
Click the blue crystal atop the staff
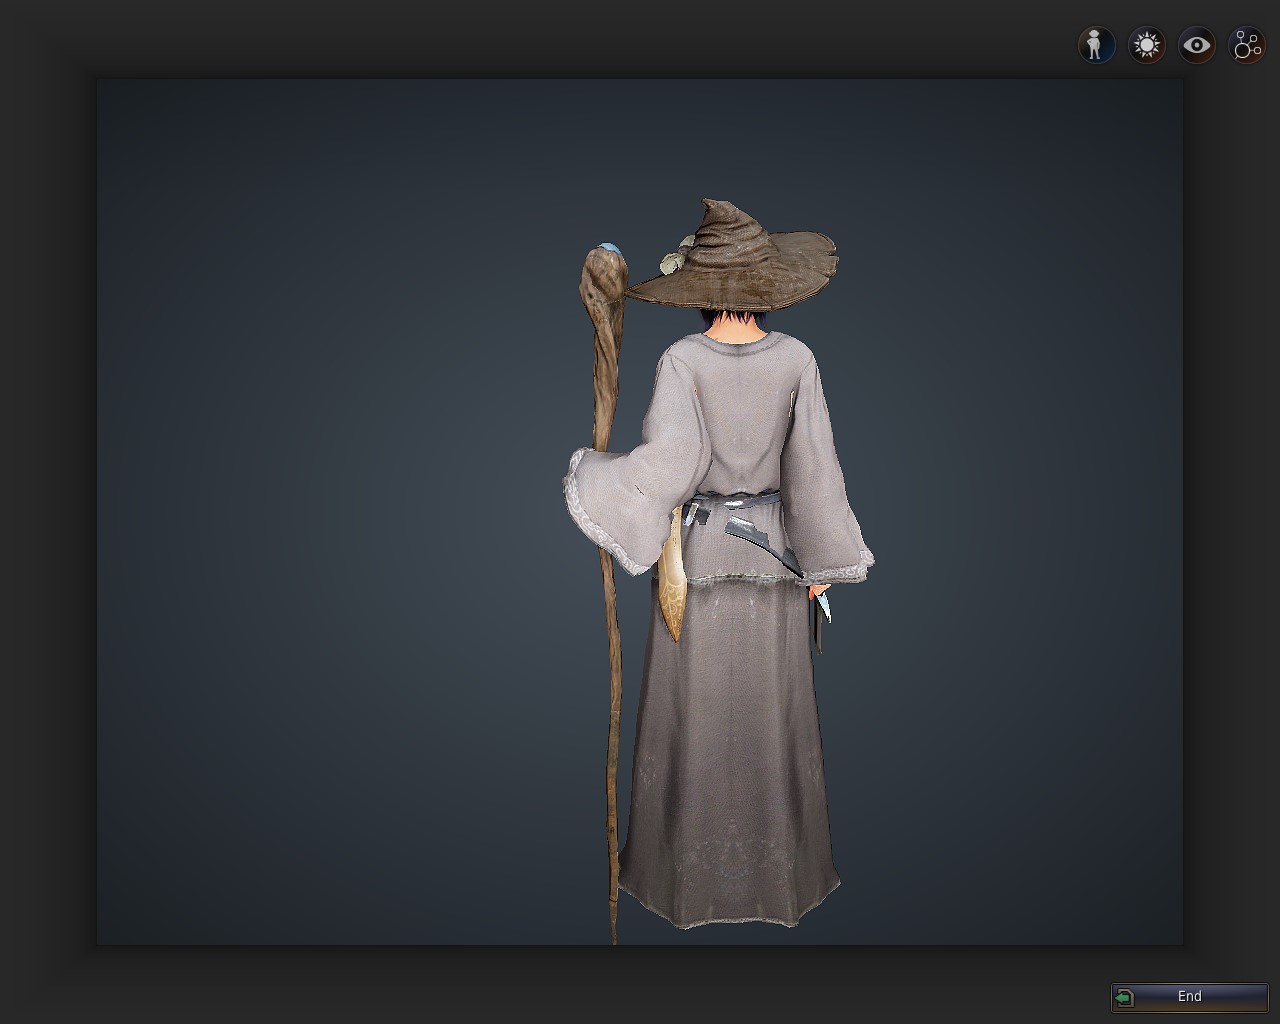point(607,247)
